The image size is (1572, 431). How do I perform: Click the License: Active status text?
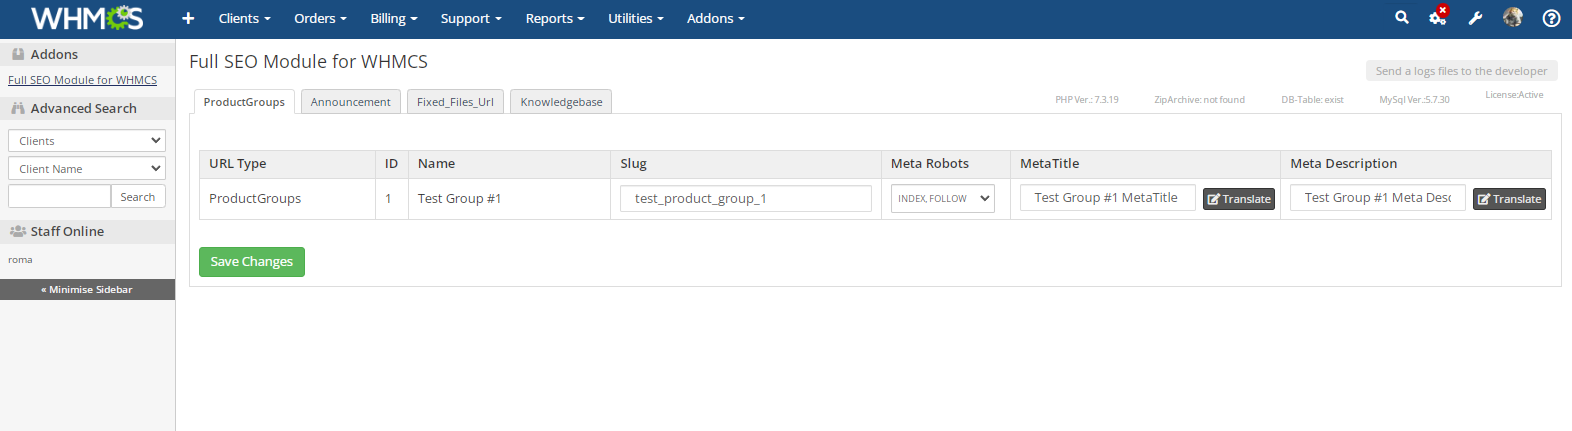click(1514, 95)
